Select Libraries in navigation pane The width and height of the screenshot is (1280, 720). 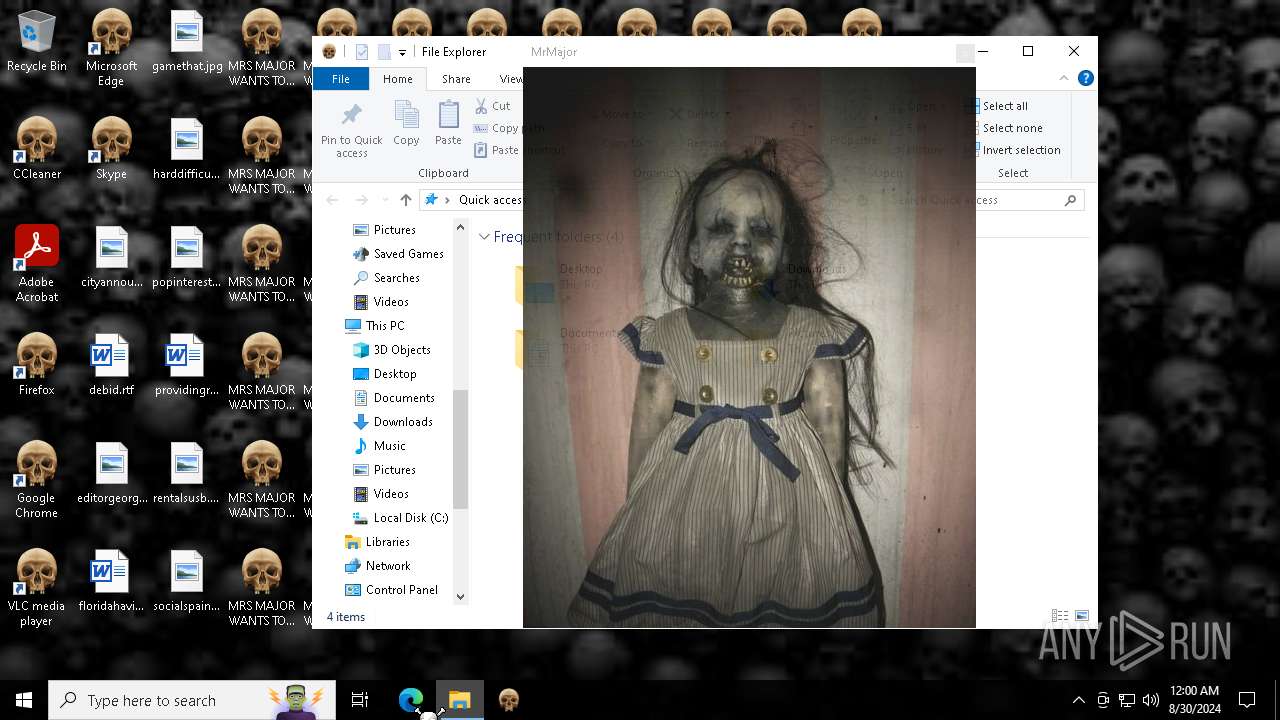pos(377,542)
